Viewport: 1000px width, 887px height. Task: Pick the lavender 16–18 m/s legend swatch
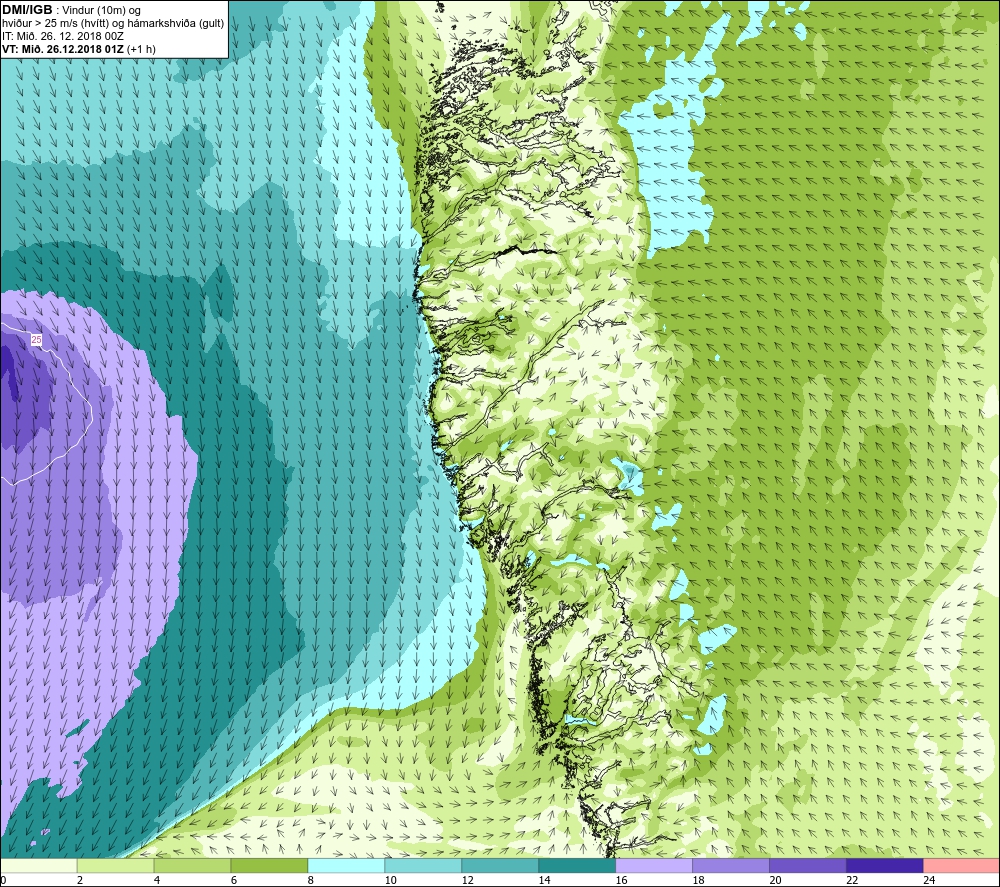point(654,866)
